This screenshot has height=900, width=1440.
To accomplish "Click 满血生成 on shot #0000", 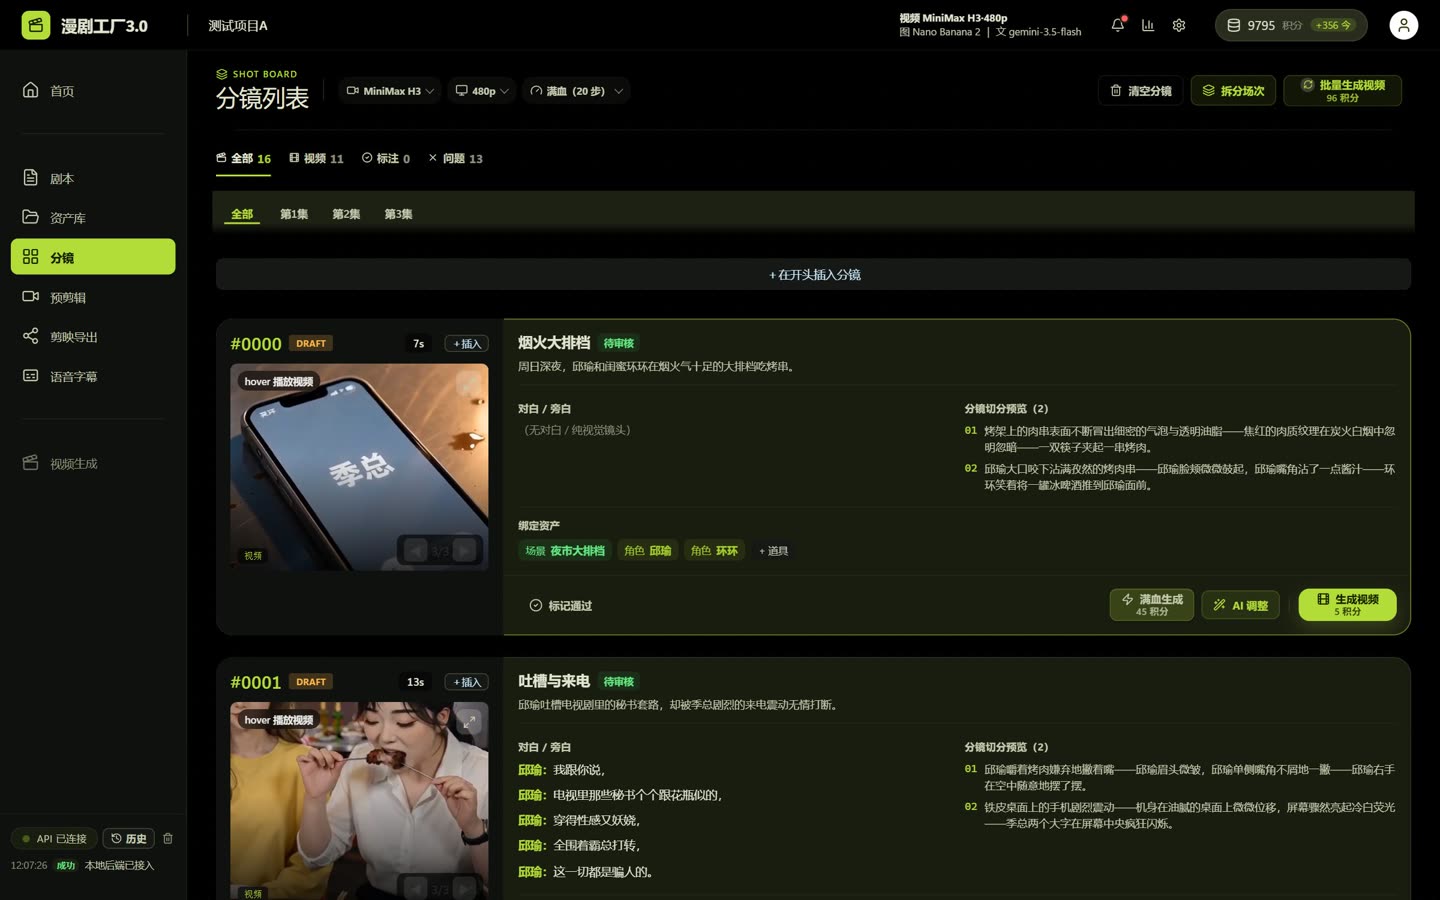I will pyautogui.click(x=1152, y=605).
